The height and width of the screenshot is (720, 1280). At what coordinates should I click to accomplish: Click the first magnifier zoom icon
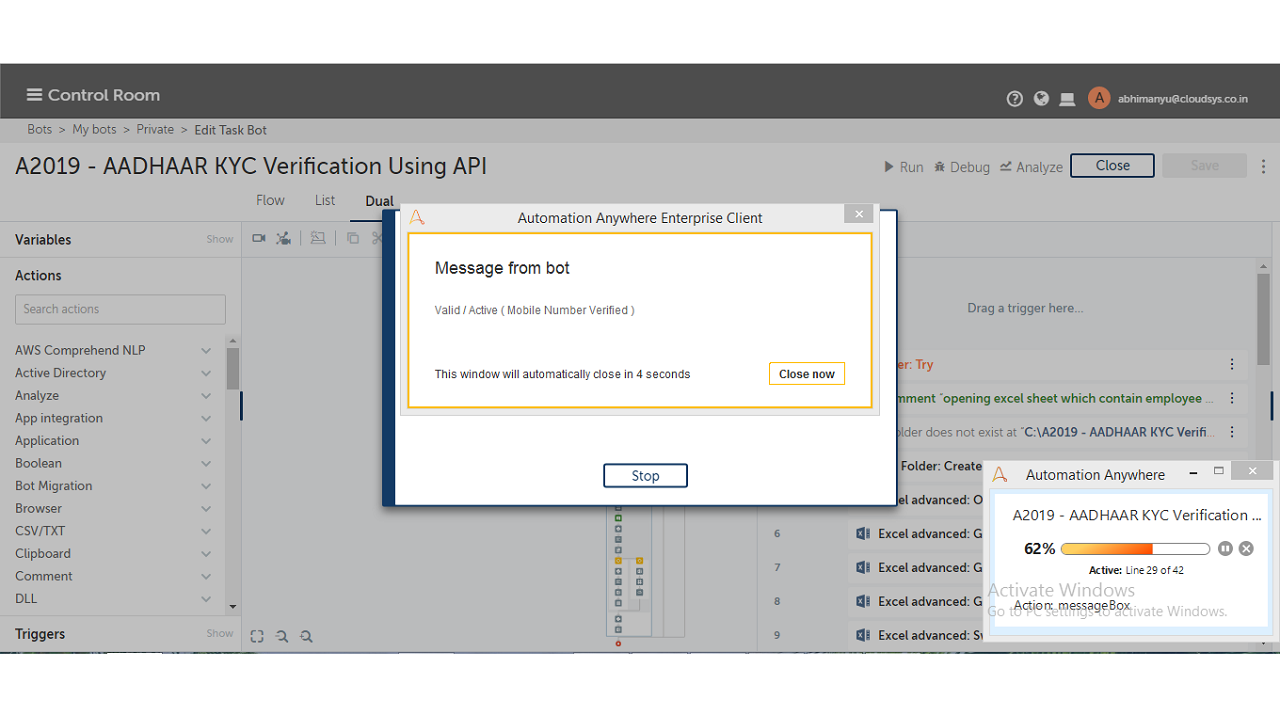pos(282,636)
